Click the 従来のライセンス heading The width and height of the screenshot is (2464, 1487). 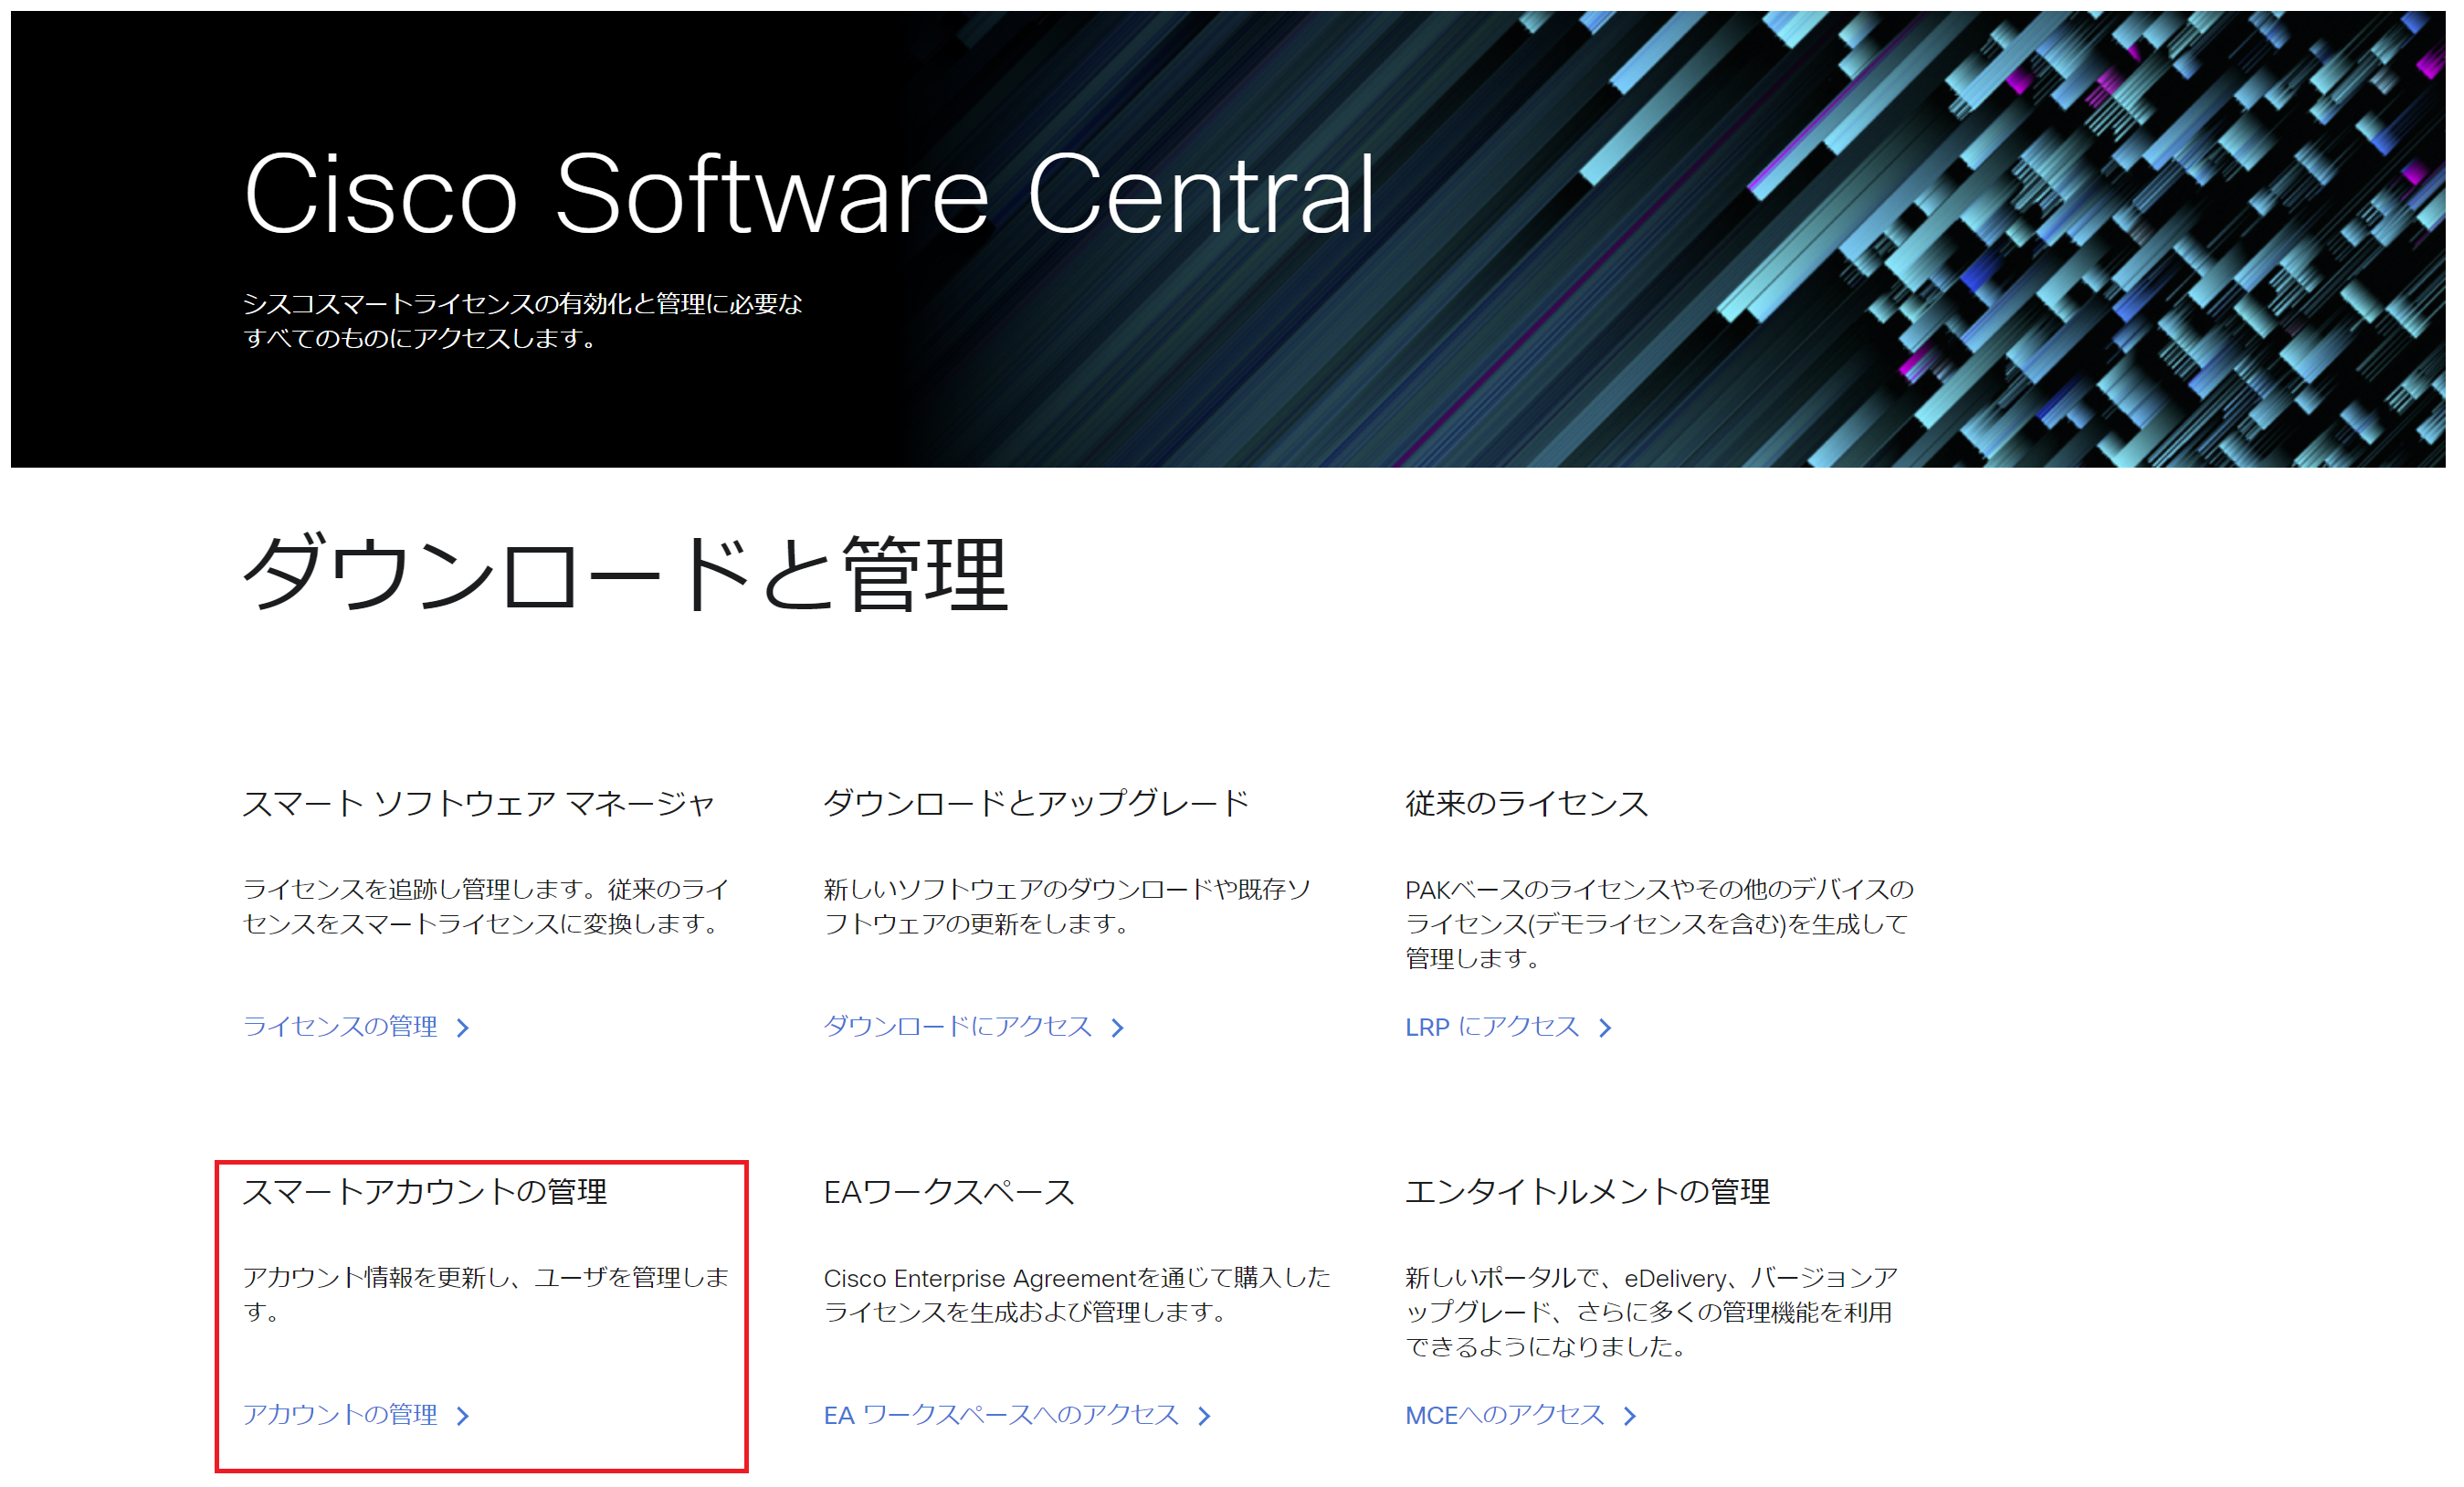[1527, 803]
